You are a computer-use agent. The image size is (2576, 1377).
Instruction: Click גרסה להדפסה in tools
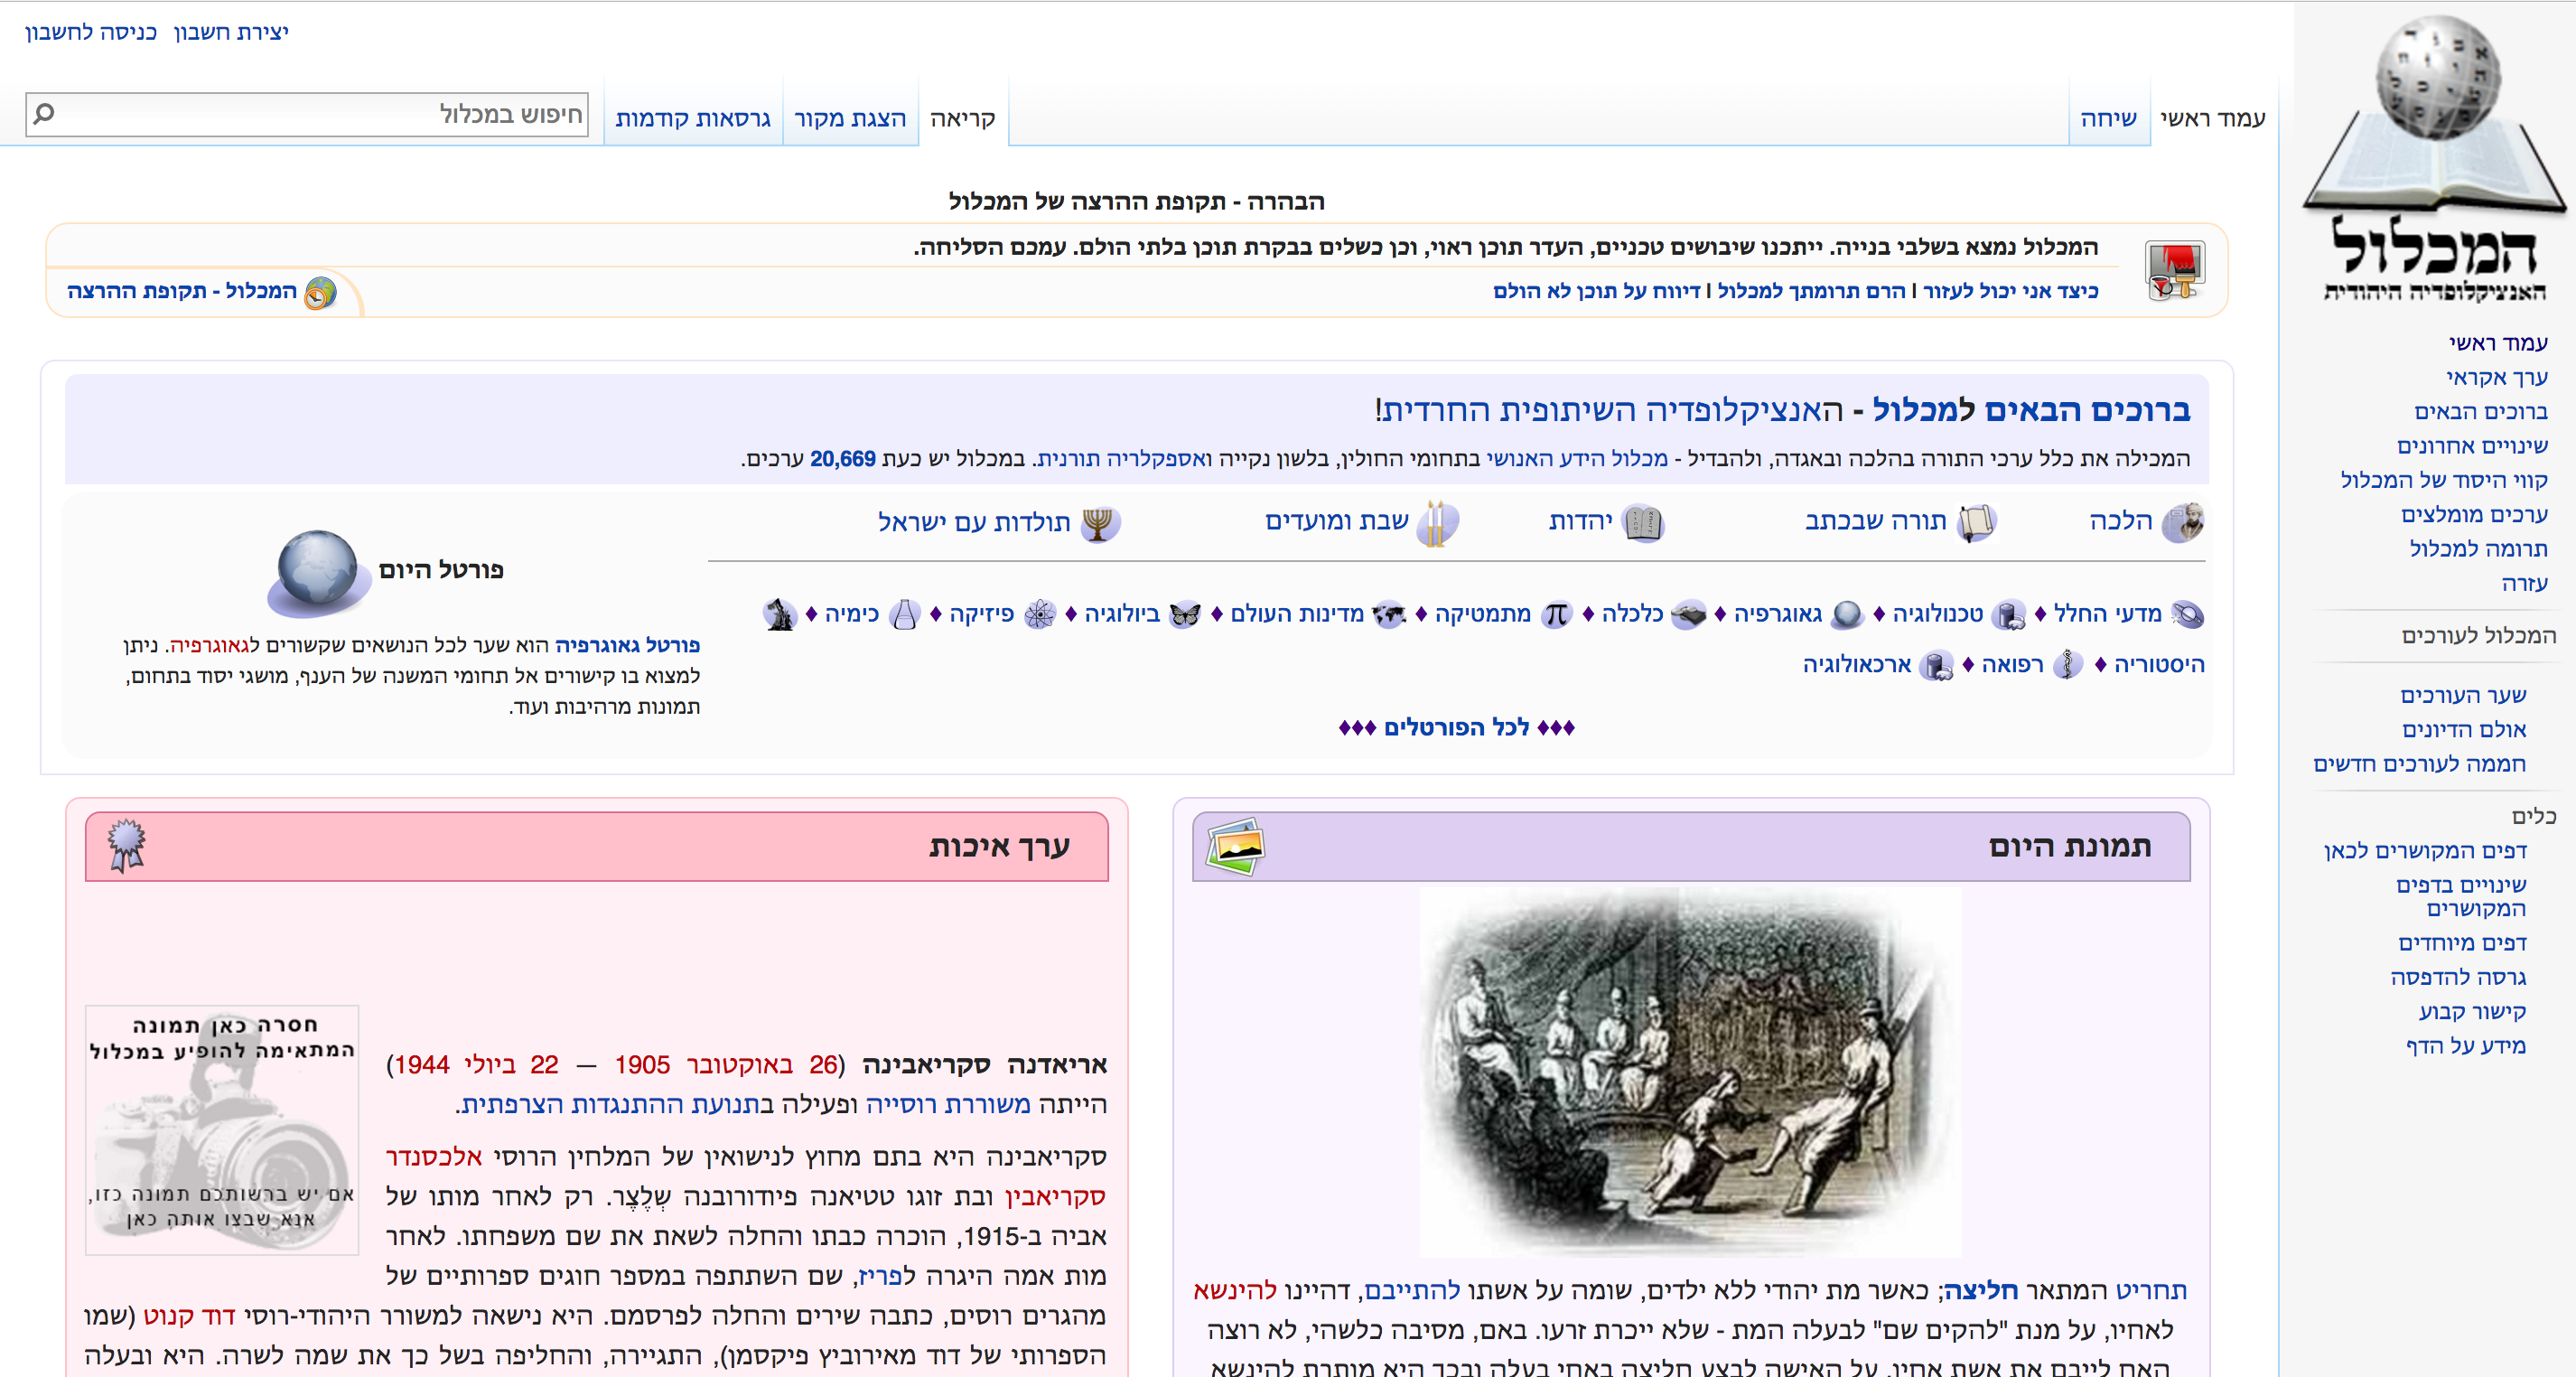[2458, 977]
